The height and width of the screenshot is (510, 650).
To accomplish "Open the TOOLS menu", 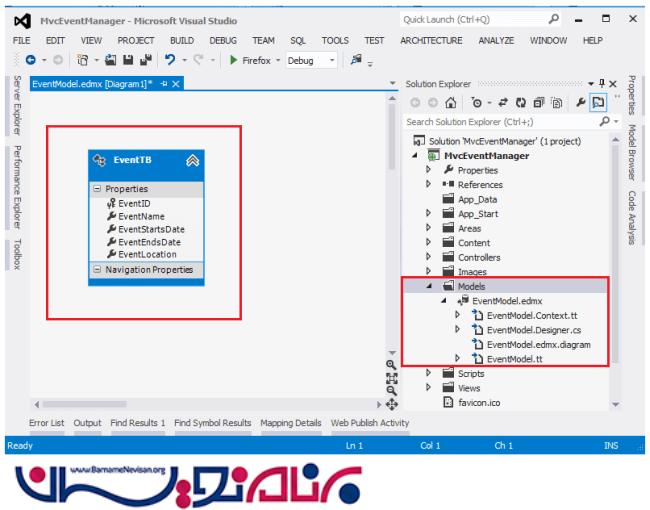I will pyautogui.click(x=335, y=40).
